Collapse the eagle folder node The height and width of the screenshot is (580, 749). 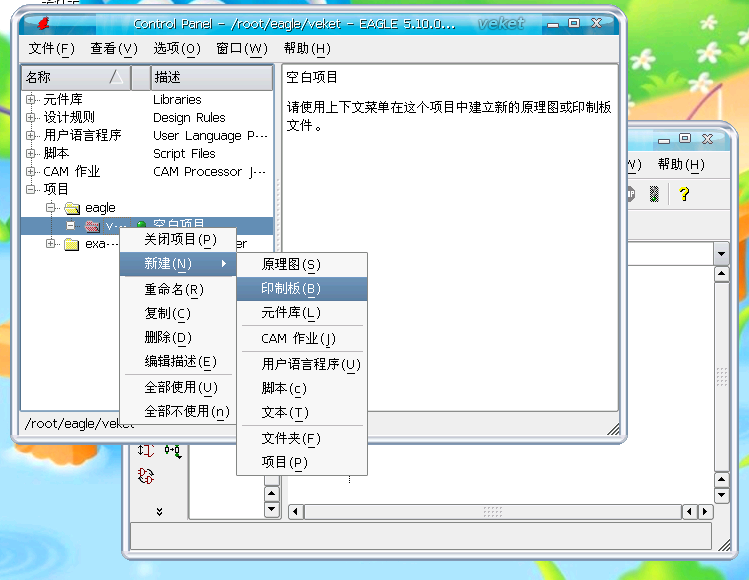coord(51,208)
